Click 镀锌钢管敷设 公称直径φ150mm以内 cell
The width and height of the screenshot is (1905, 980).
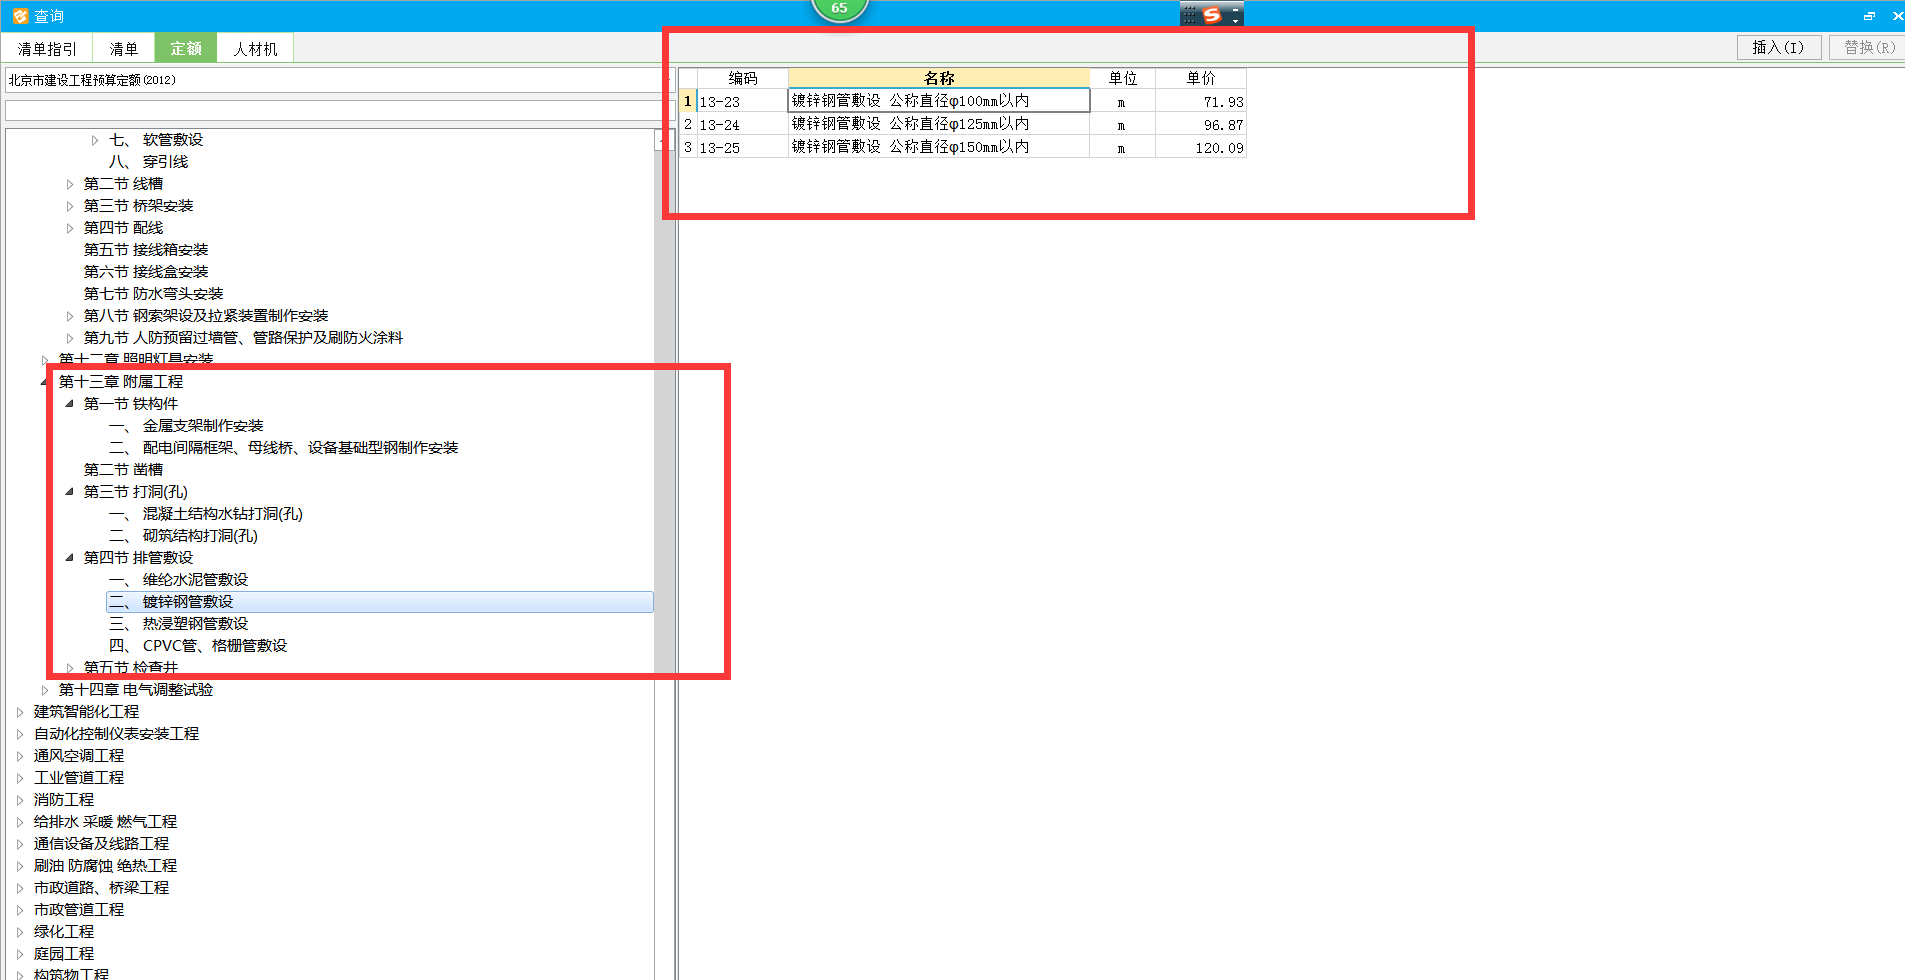coord(939,147)
